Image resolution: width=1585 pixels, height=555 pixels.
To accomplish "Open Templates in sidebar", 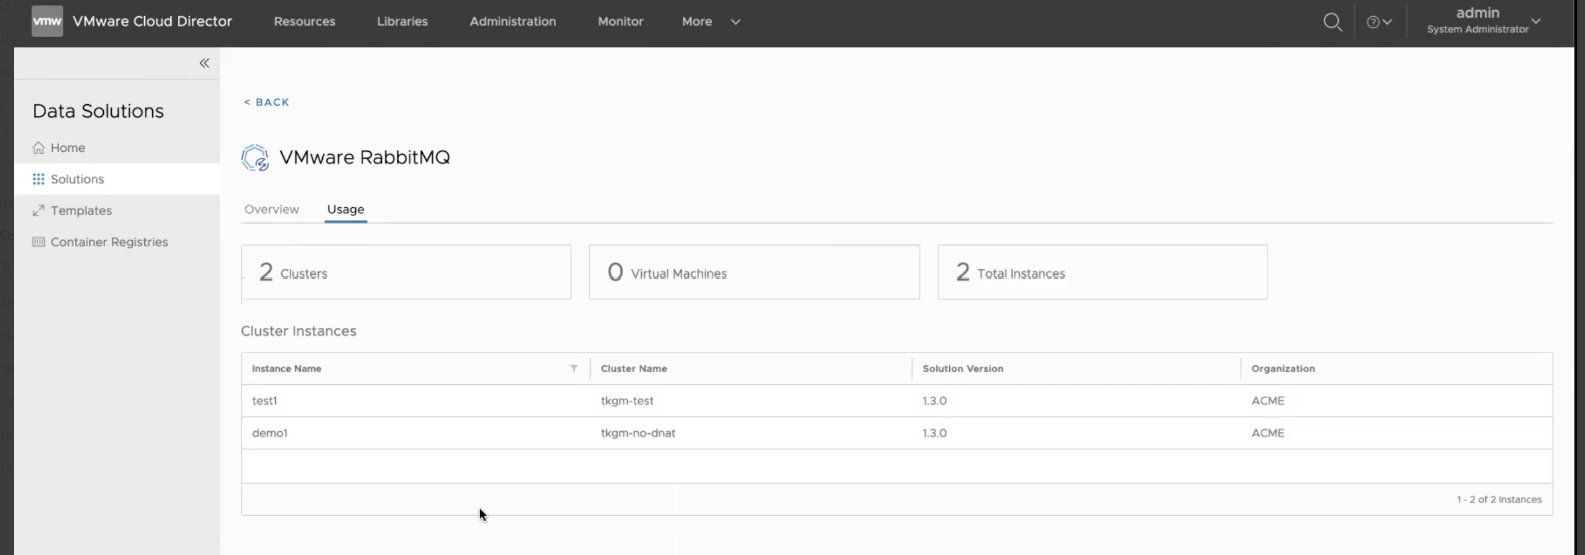I will tap(80, 211).
